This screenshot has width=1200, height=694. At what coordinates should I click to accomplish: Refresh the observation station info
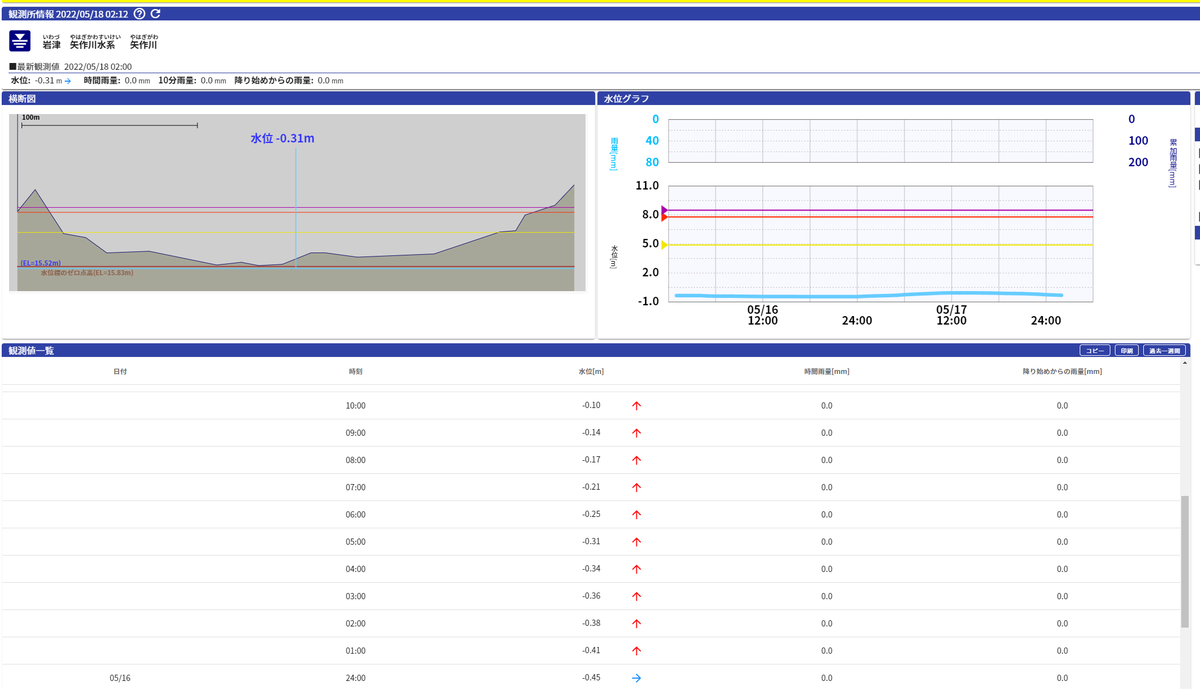(155, 14)
